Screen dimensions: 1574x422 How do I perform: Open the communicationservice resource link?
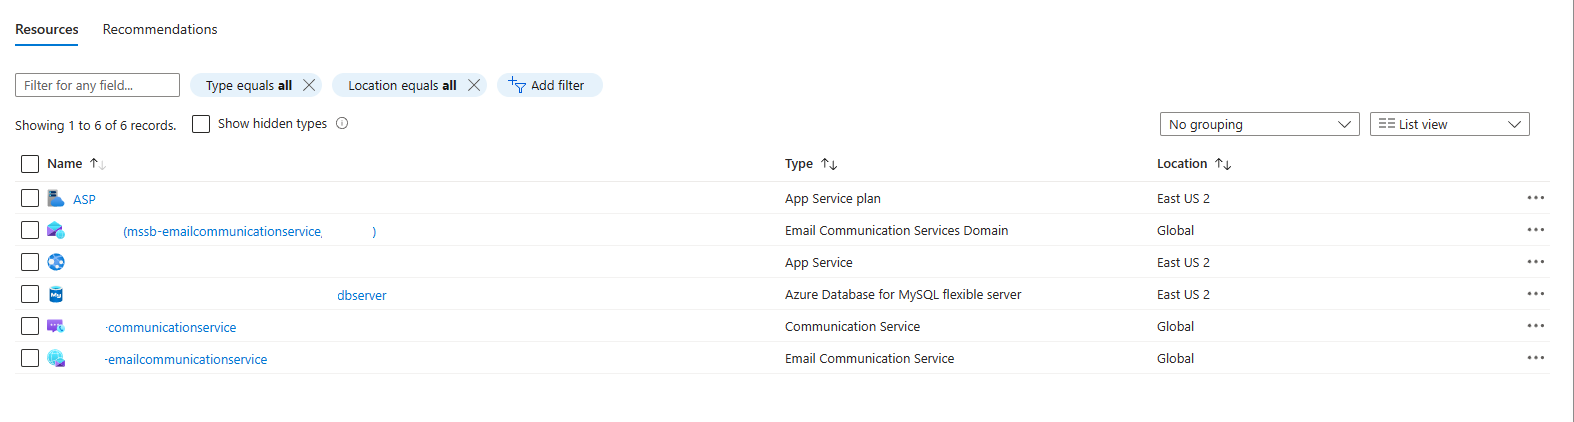coord(171,327)
